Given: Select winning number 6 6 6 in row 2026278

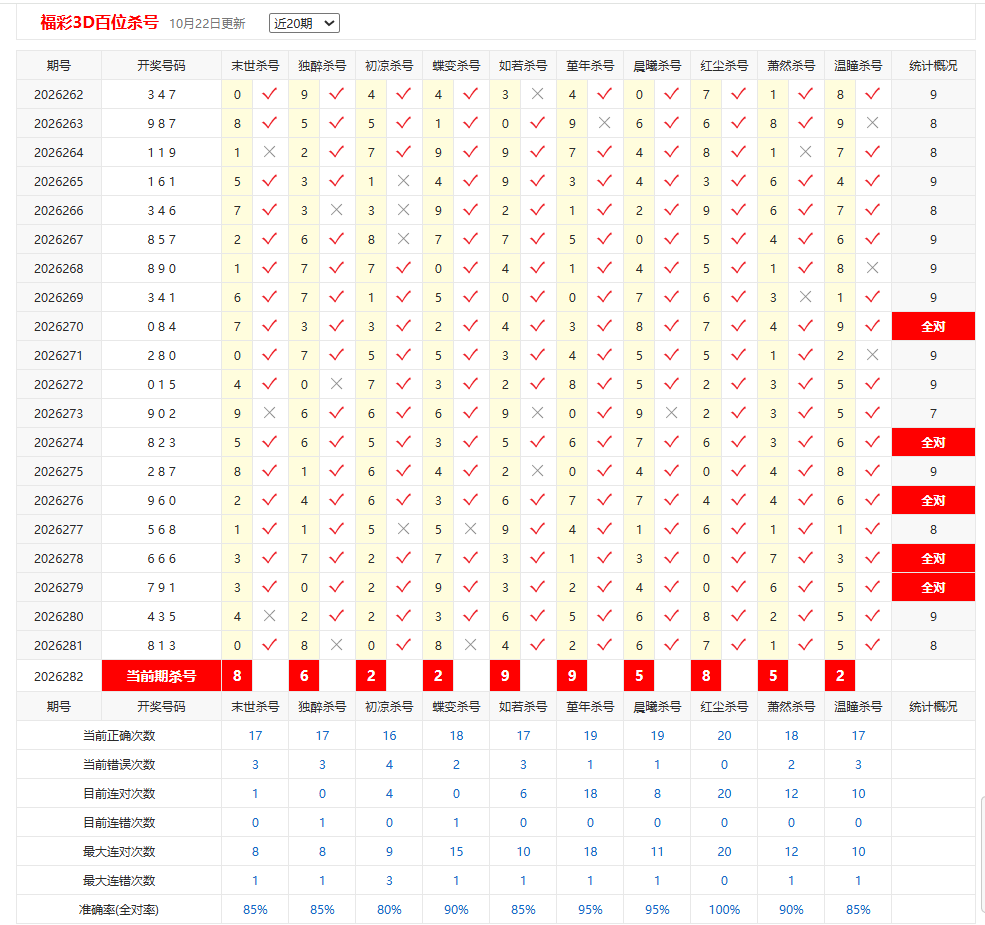Looking at the screenshot, I should pyautogui.click(x=161, y=559).
